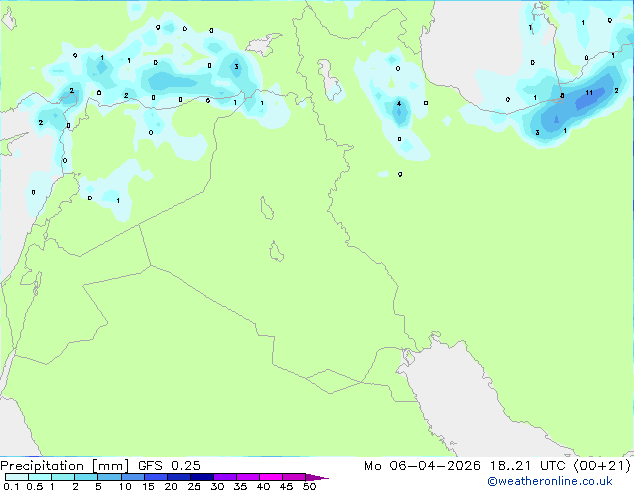Click the above-50 mm legend arrow tip
Screen dimensions: 634x490
pyautogui.click(x=317, y=477)
